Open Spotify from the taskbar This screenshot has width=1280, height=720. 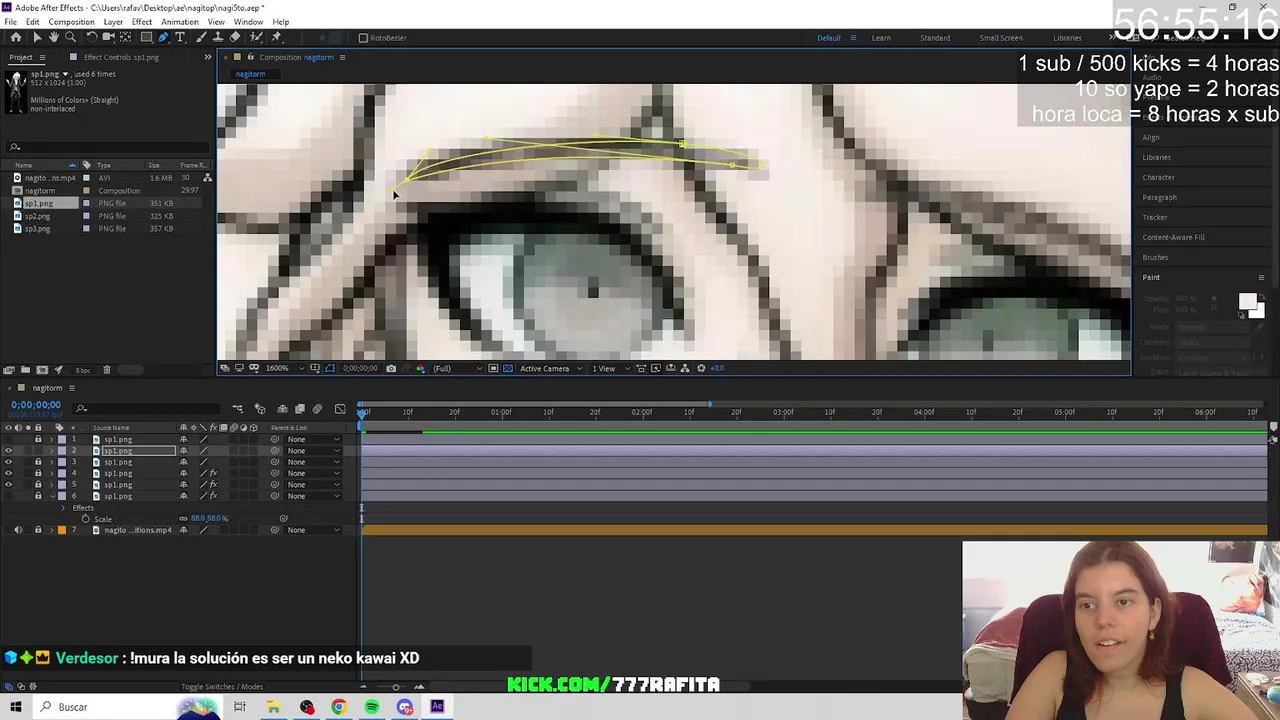click(x=372, y=707)
